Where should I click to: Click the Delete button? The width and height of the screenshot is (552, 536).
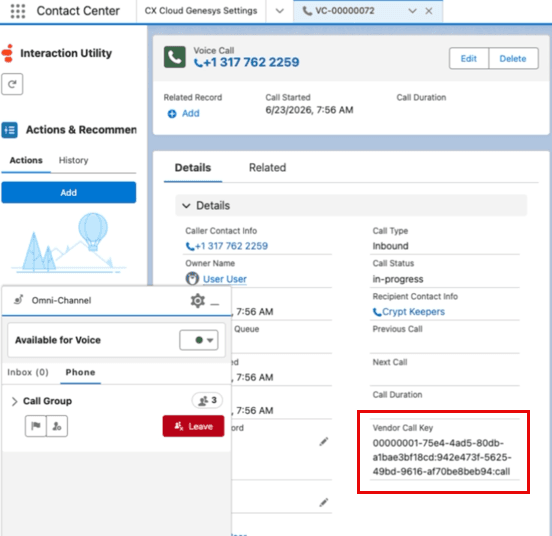pyautogui.click(x=513, y=58)
